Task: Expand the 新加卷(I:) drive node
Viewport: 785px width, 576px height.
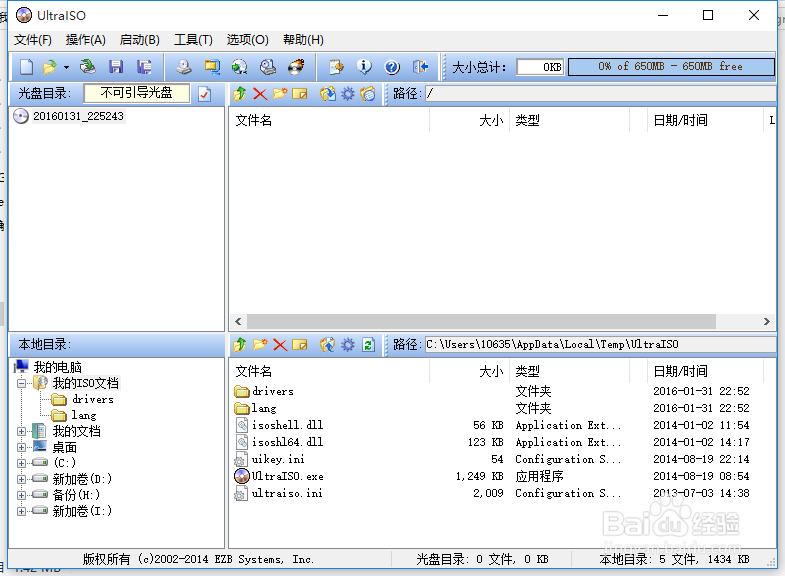Action: coord(21,511)
